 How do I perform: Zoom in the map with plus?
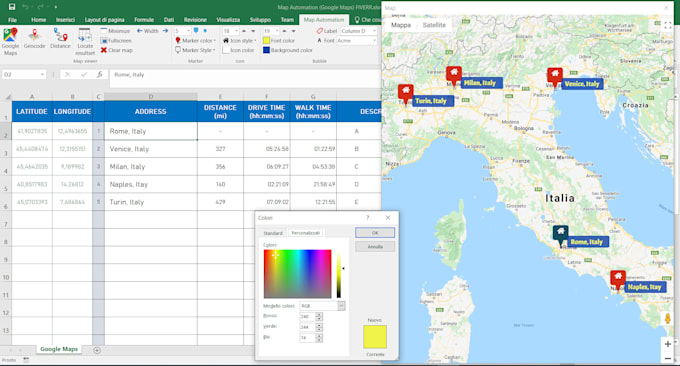[x=668, y=344]
